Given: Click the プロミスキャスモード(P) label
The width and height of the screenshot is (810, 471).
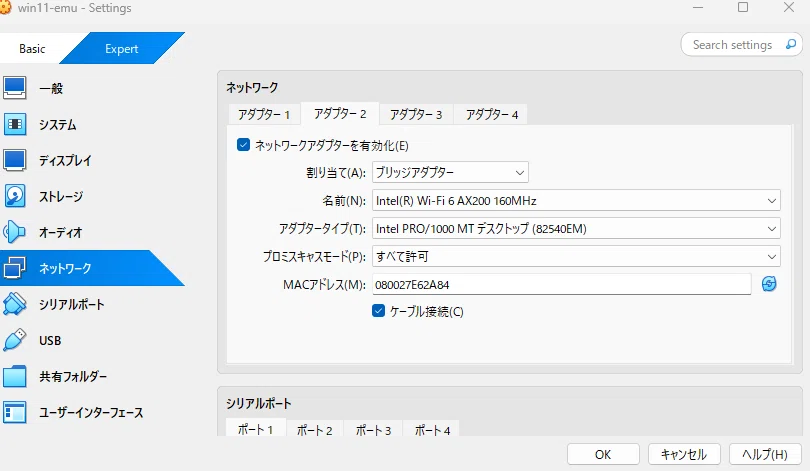Looking at the screenshot, I should click(315, 256).
